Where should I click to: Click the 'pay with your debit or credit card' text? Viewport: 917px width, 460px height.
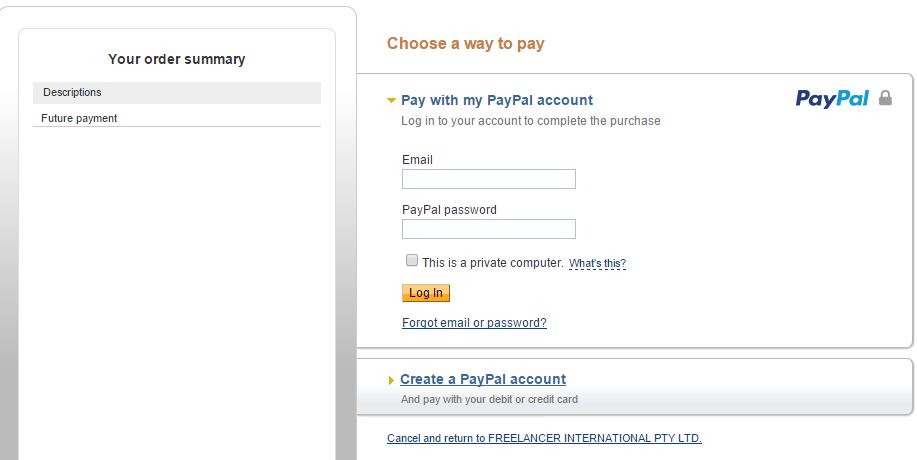[x=489, y=399]
